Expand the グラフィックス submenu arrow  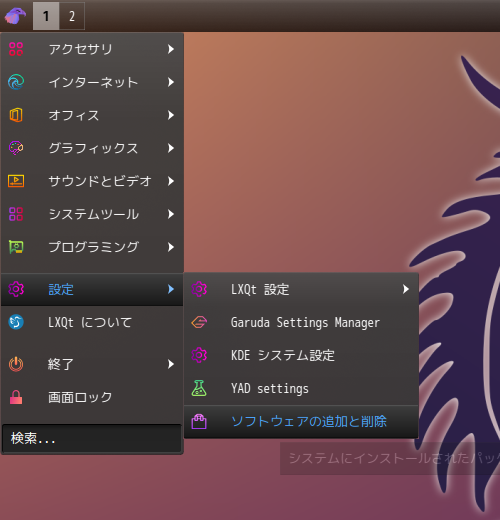171,148
